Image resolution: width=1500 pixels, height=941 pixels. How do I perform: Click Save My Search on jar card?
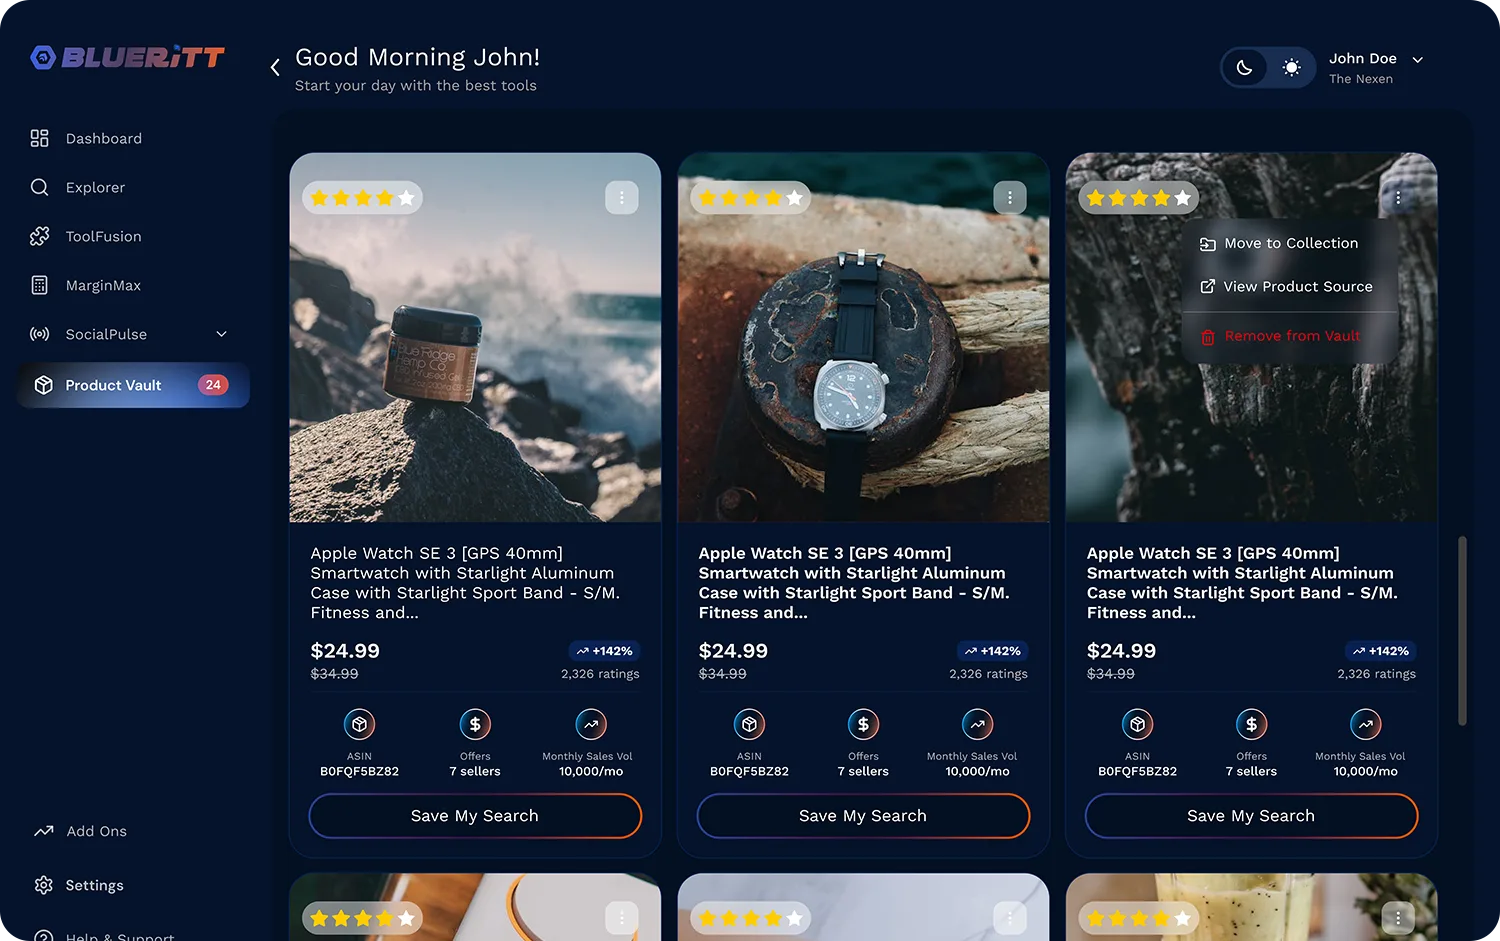pyautogui.click(x=475, y=816)
